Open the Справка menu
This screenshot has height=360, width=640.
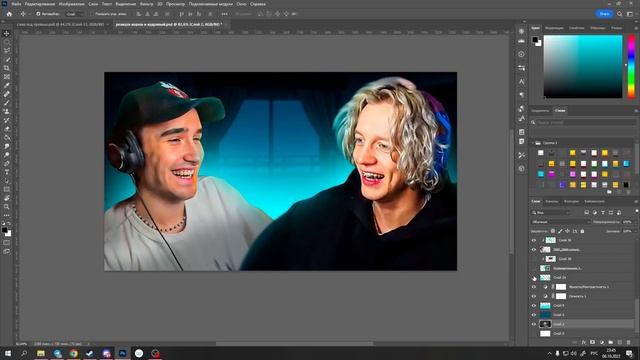(x=258, y=4)
